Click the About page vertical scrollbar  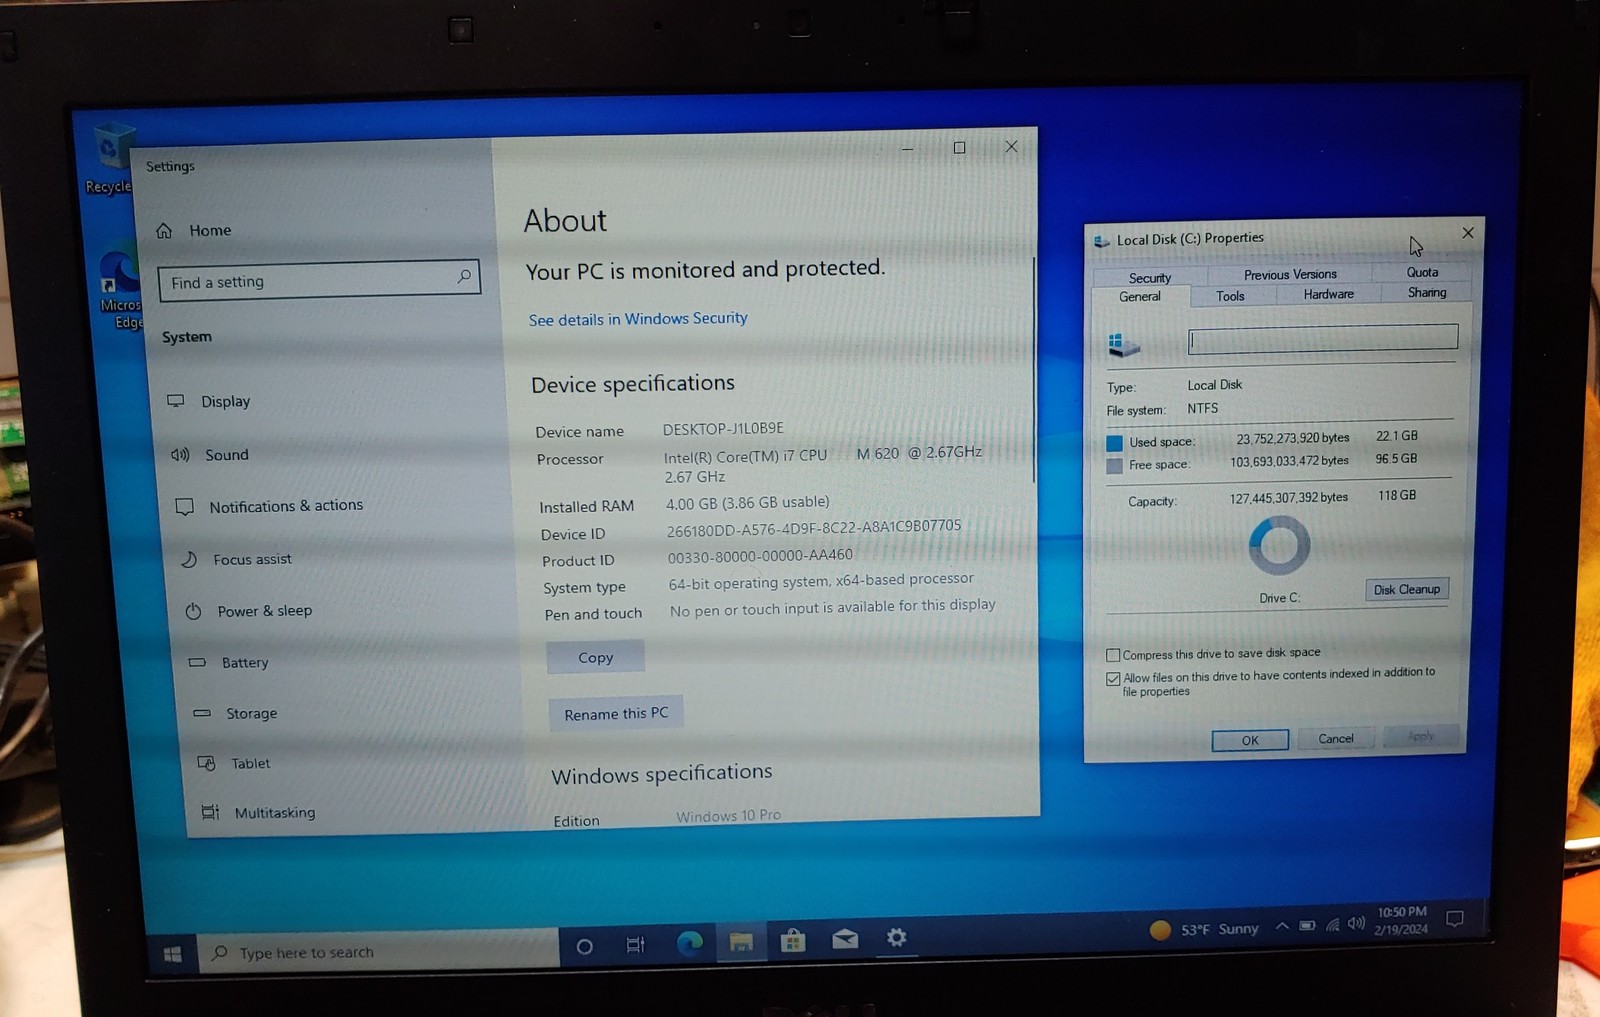point(1034,370)
